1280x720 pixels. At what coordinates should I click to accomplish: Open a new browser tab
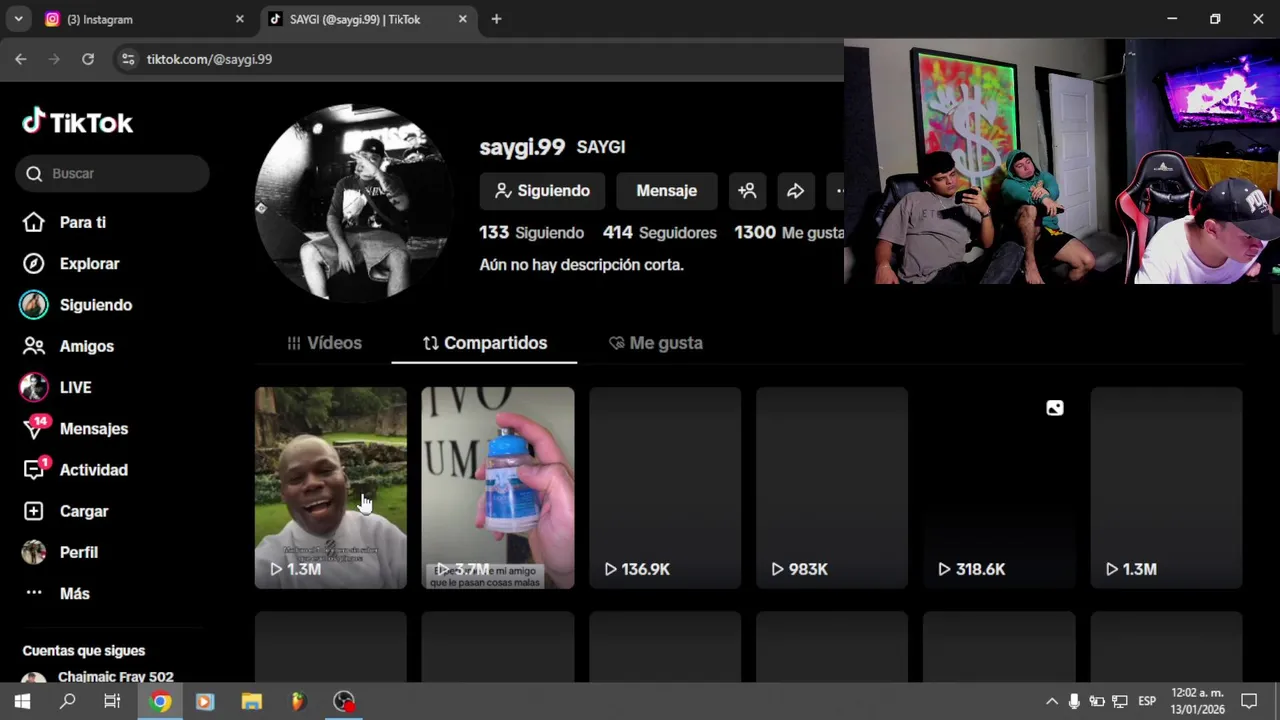[496, 19]
